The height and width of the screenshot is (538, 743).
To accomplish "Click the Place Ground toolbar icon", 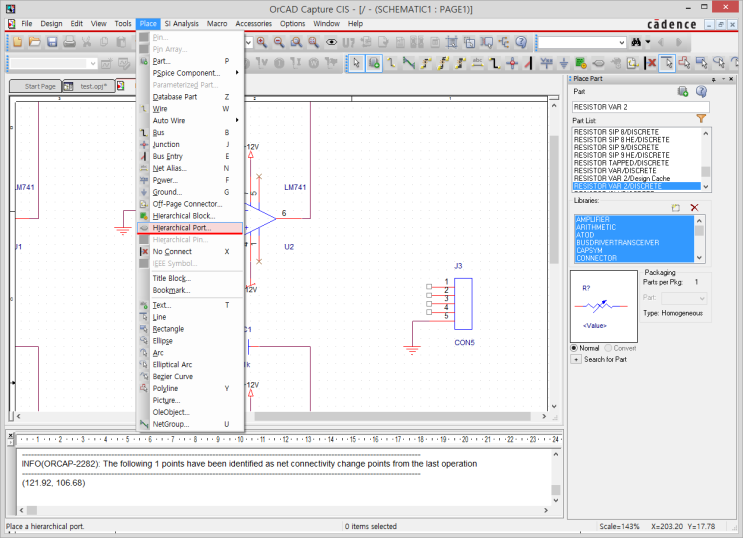I will pyautogui.click(x=564, y=63).
